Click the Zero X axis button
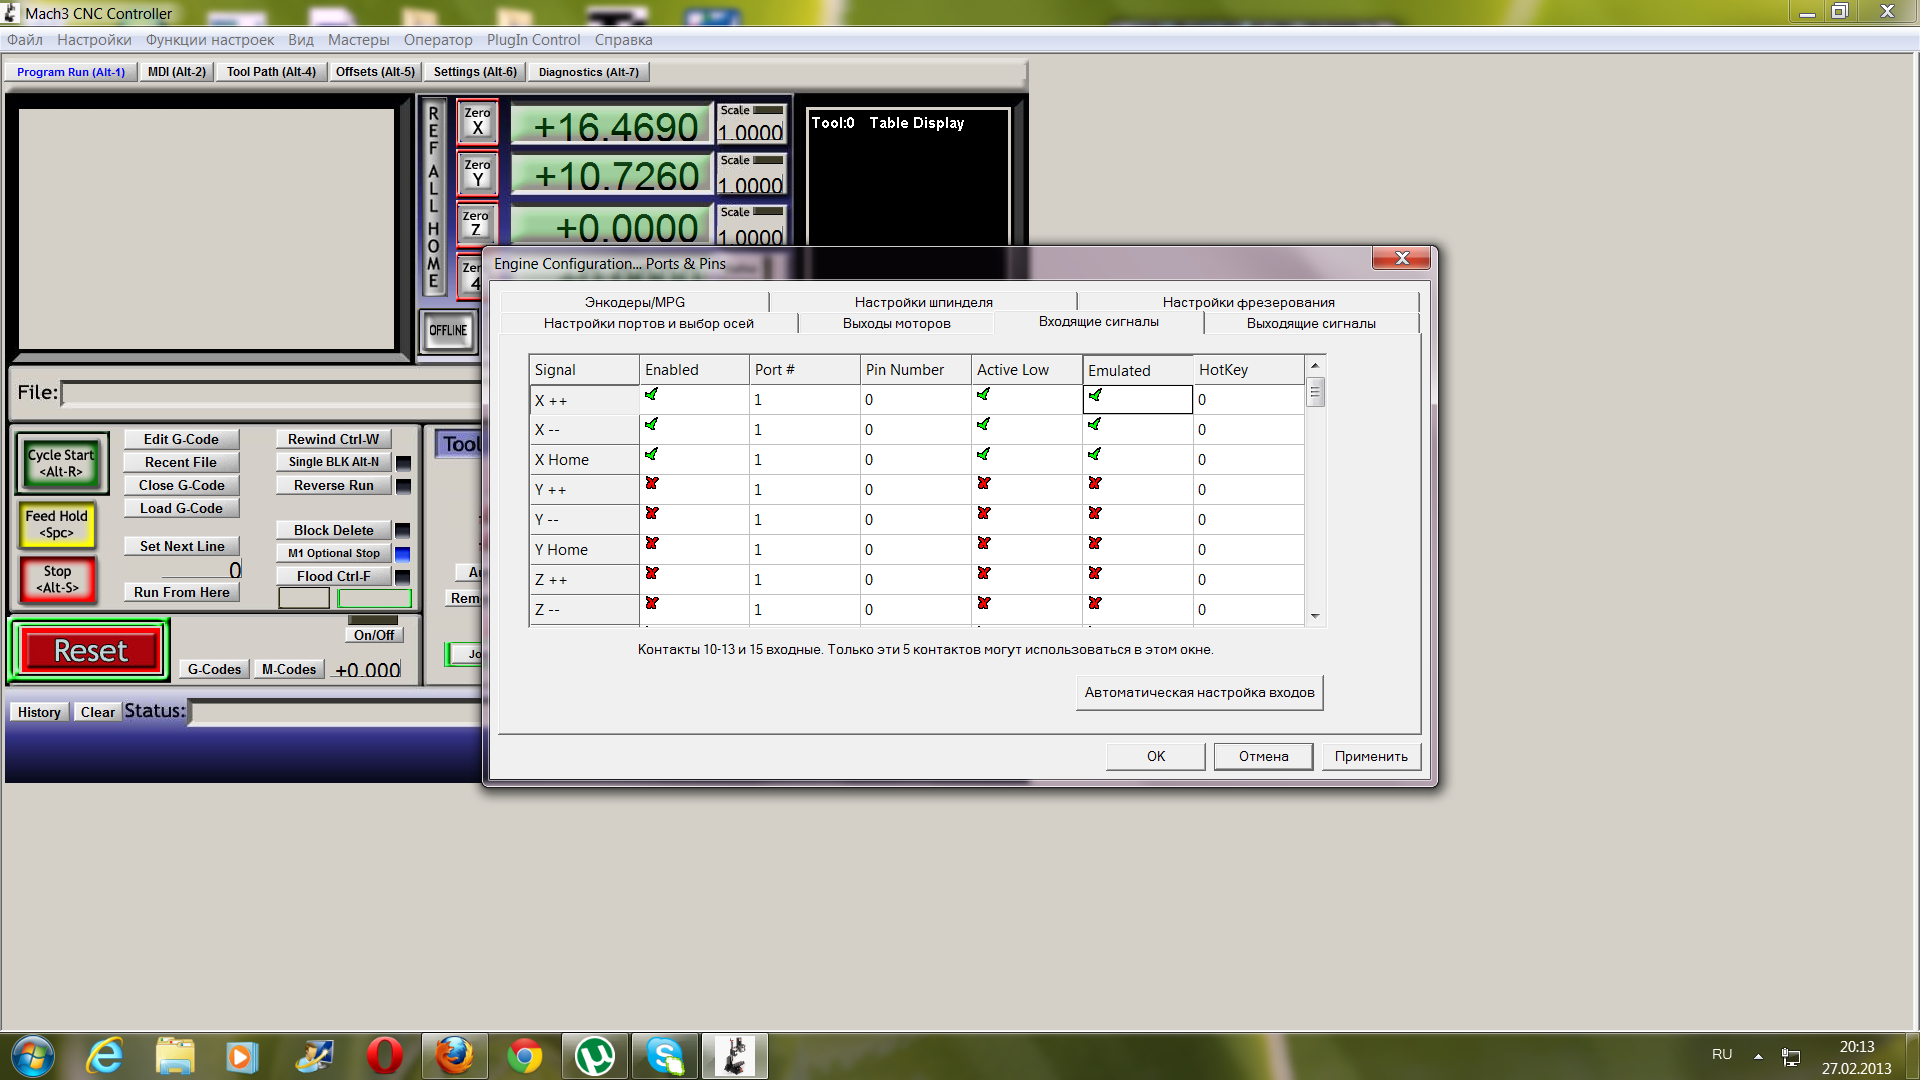The image size is (1920, 1080). pyautogui.click(x=477, y=121)
